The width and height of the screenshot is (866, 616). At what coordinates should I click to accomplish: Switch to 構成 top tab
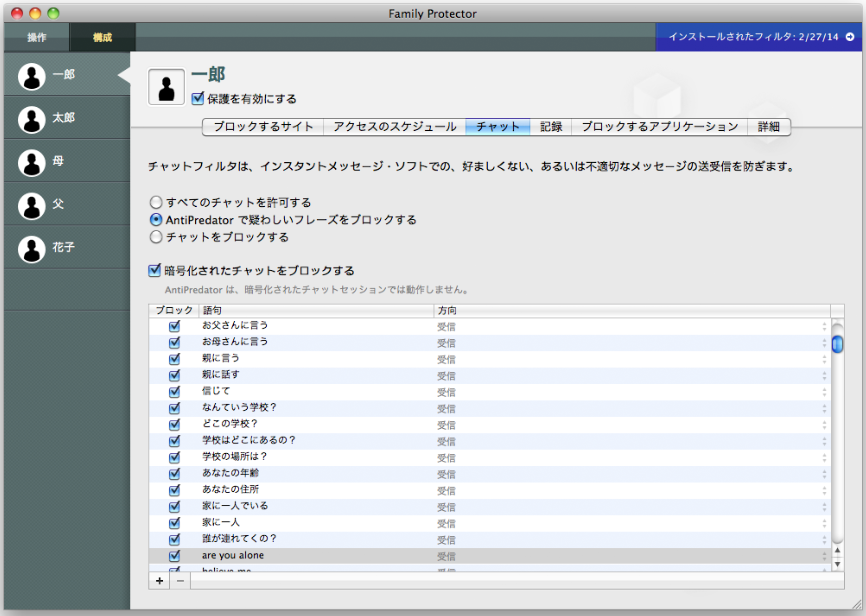[x=102, y=37]
